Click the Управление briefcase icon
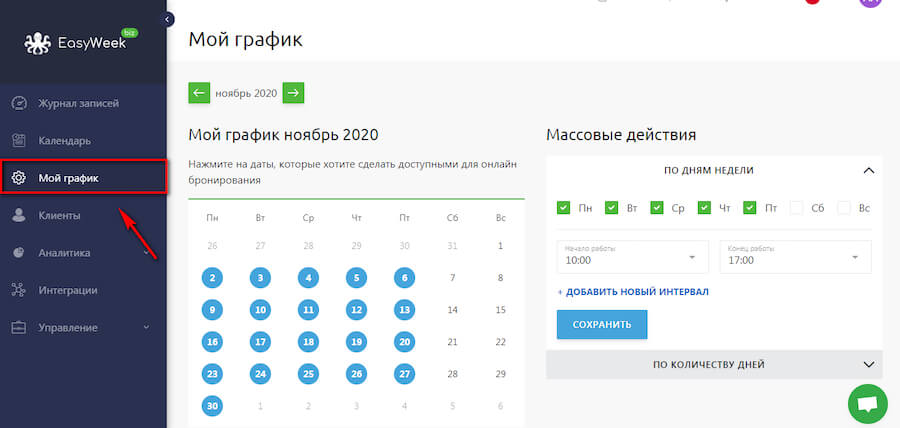Screen dimensions: 900x428 (x=19, y=328)
